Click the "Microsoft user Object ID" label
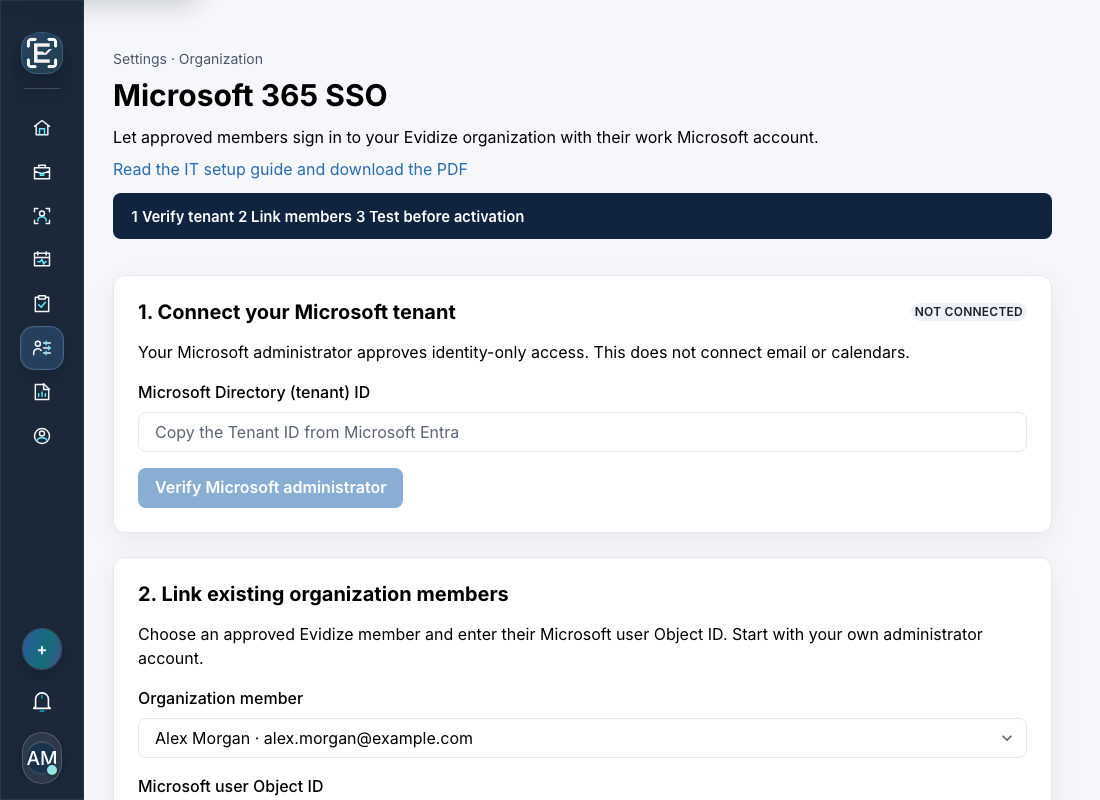Image resolution: width=1100 pixels, height=800 pixels. coord(230,786)
